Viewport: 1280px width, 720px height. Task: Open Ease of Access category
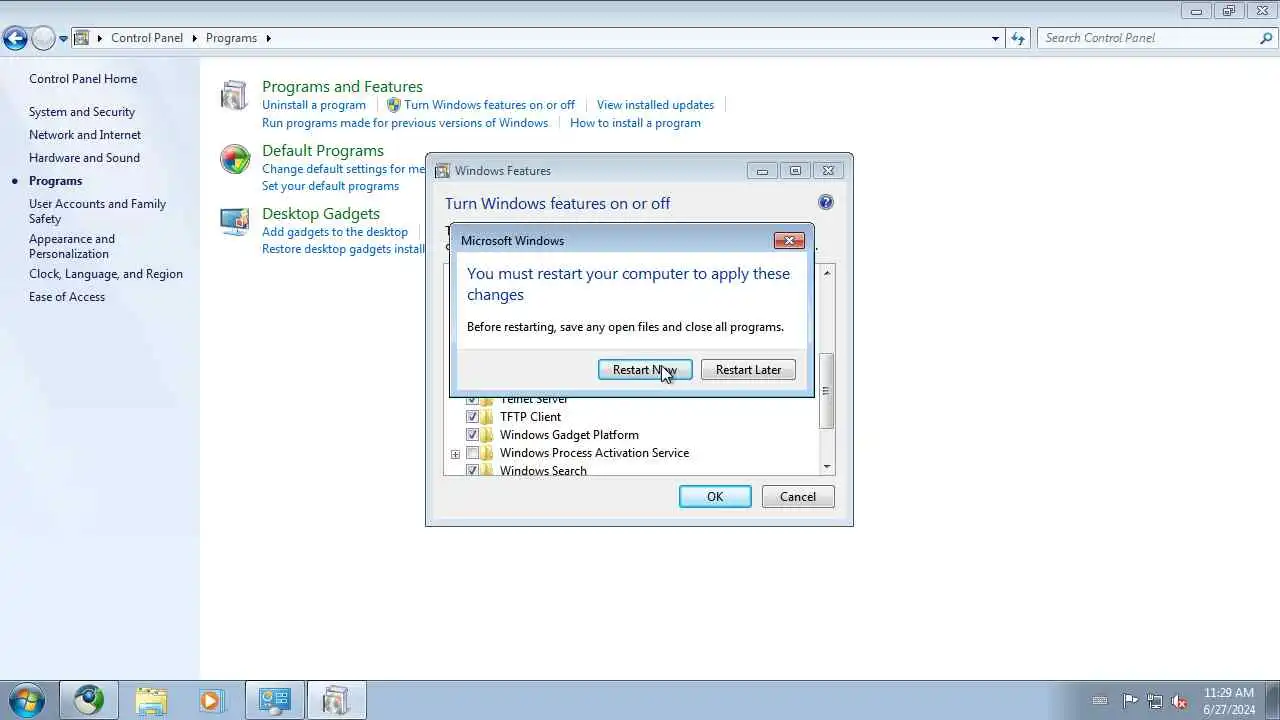[67, 297]
